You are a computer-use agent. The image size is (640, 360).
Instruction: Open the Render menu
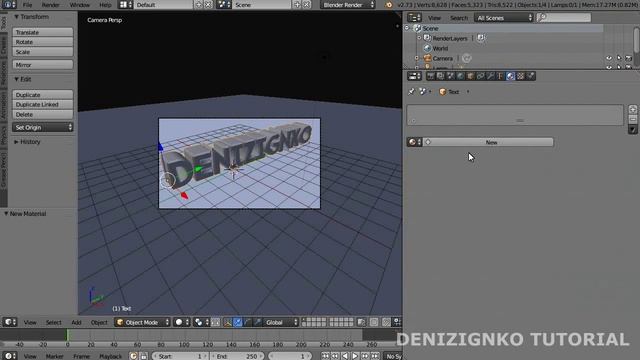coord(51,5)
